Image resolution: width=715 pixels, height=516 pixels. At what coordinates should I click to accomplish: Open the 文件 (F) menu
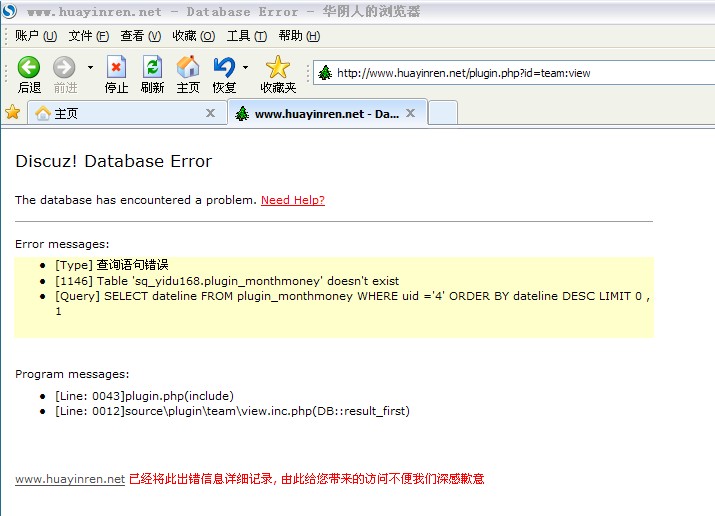point(89,36)
